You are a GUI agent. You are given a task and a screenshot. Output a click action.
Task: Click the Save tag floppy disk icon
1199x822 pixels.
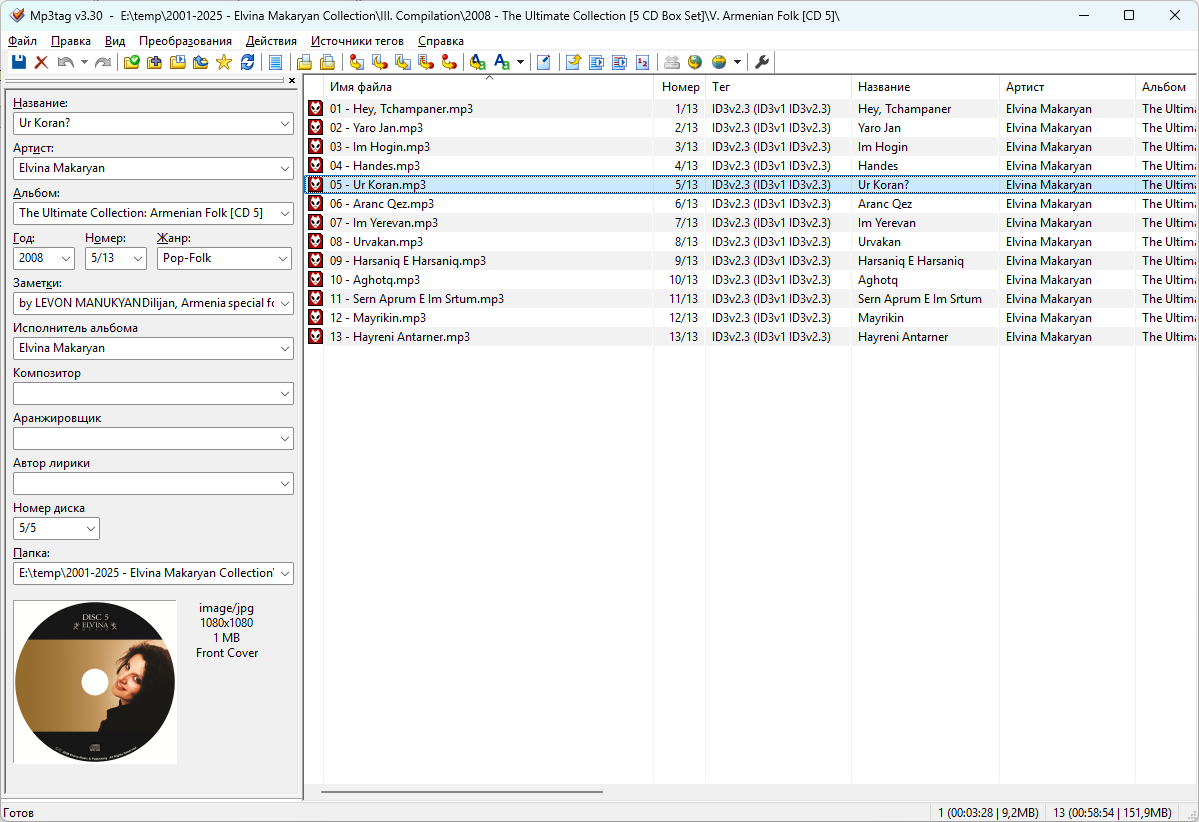pyautogui.click(x=18, y=63)
